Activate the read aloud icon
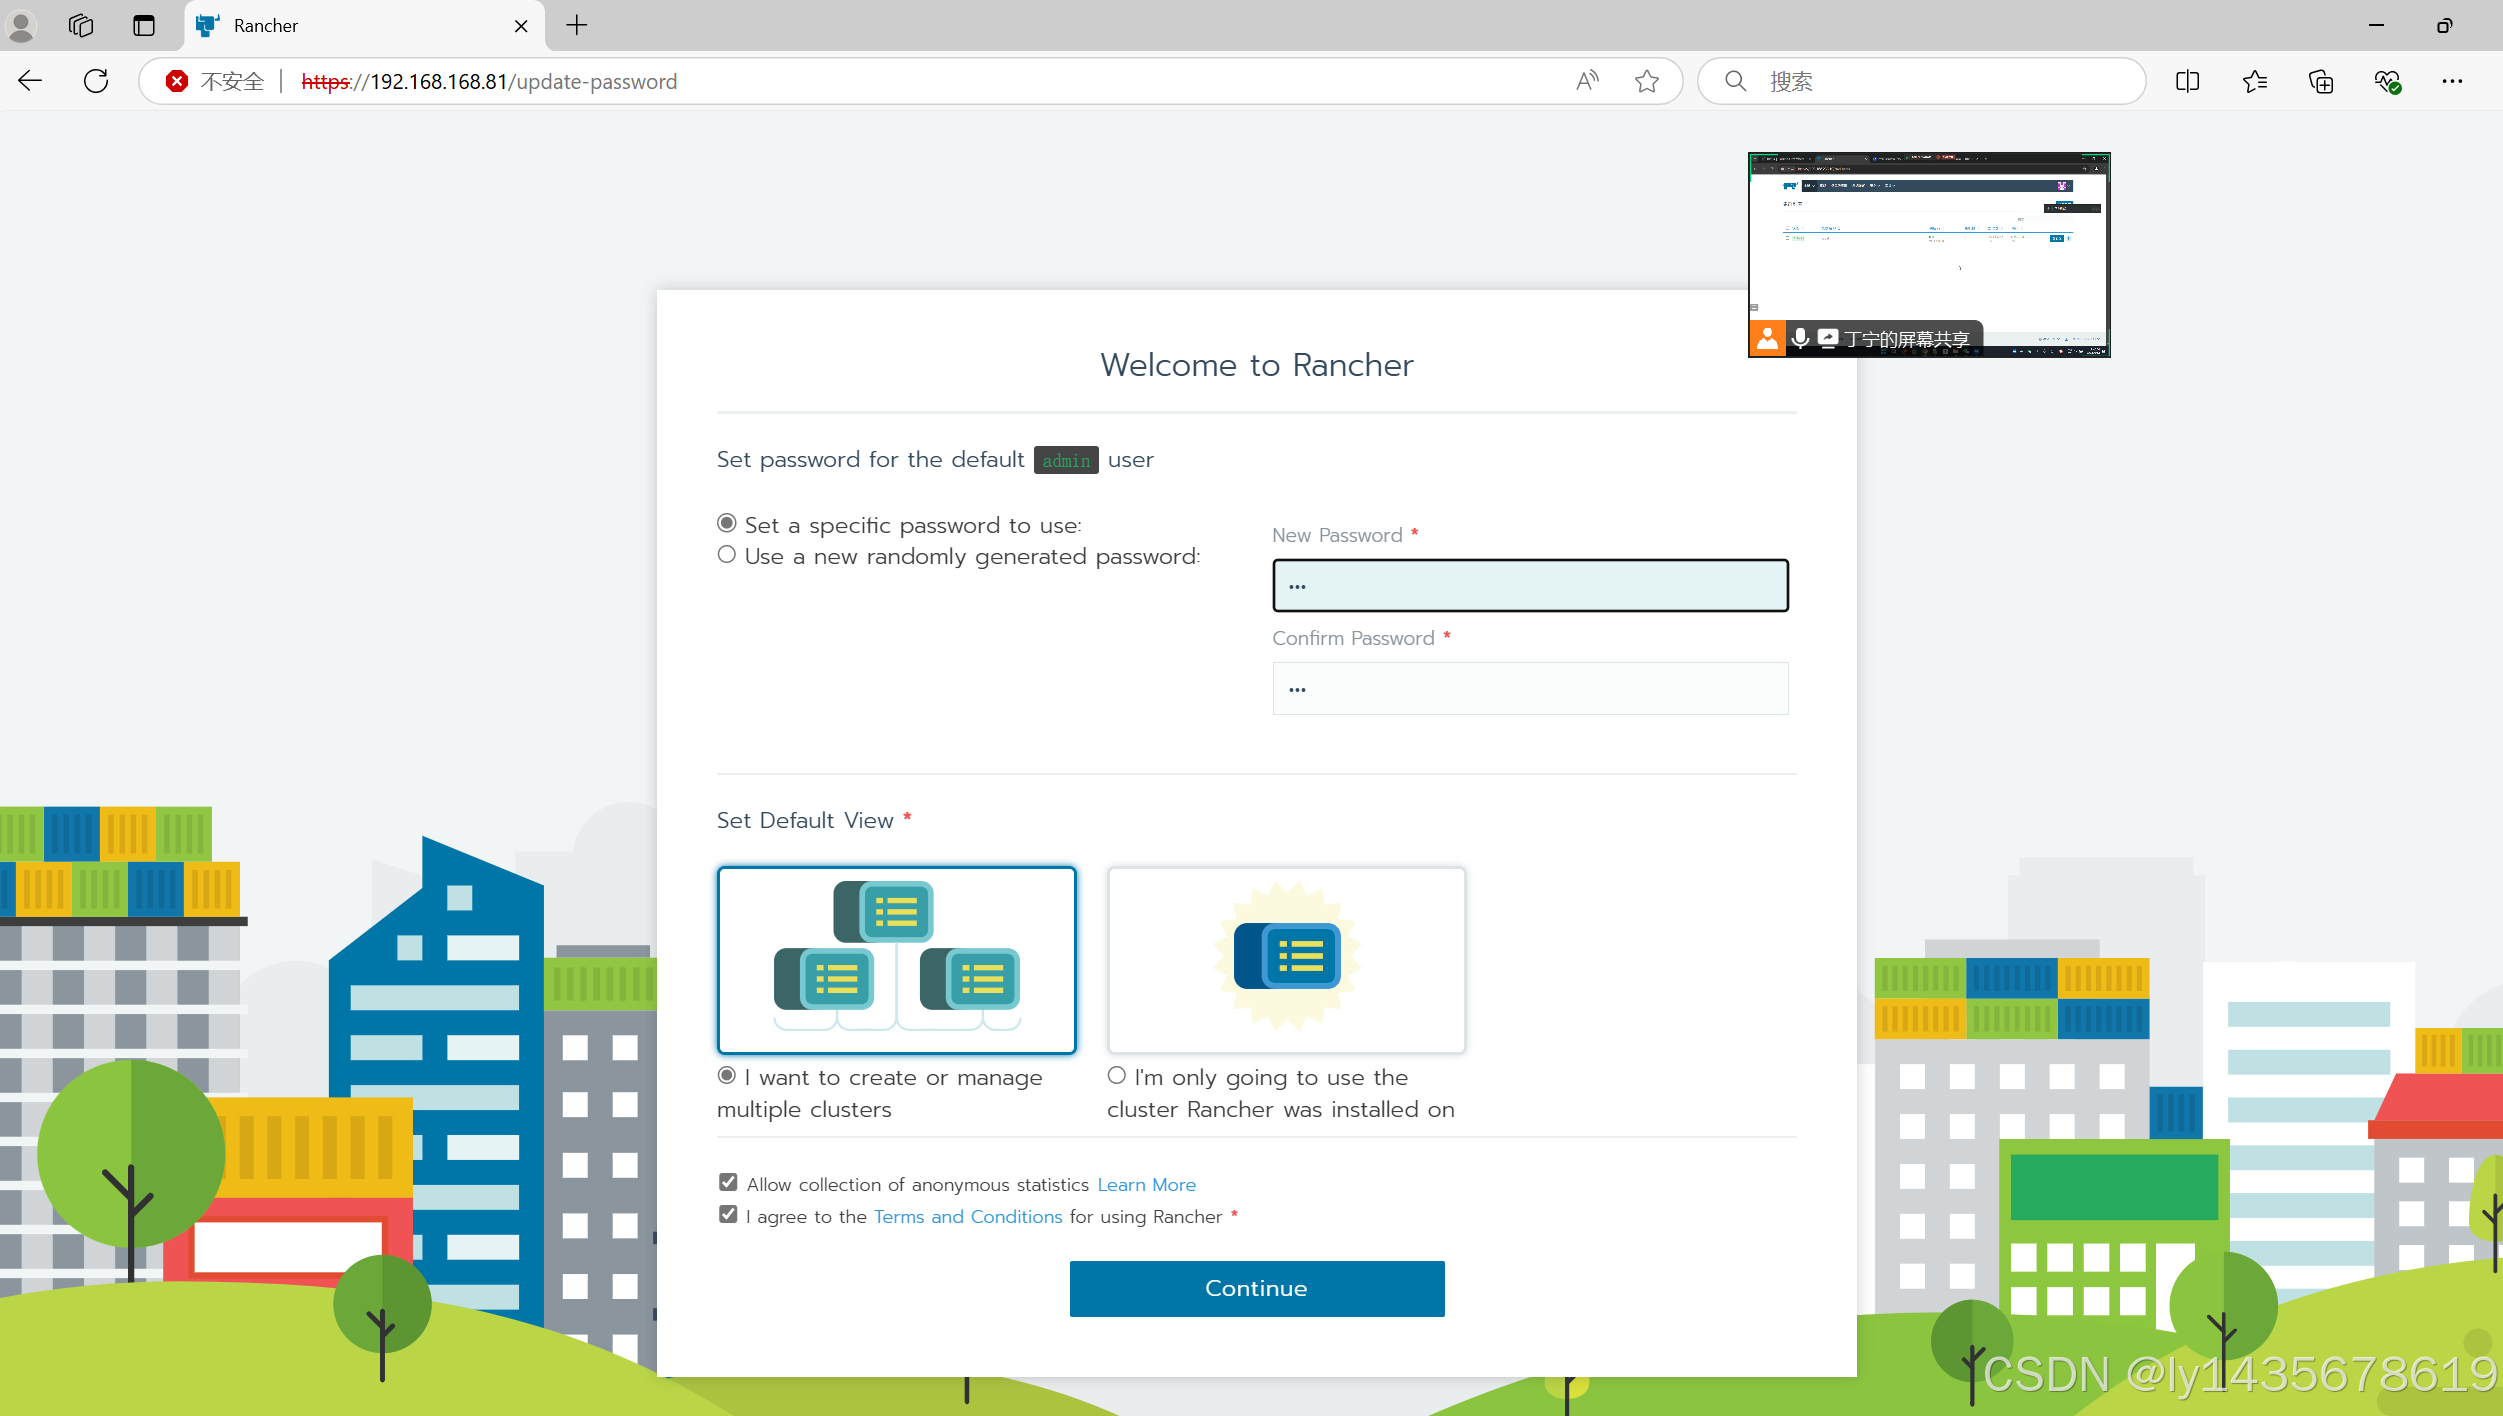 coord(1587,81)
